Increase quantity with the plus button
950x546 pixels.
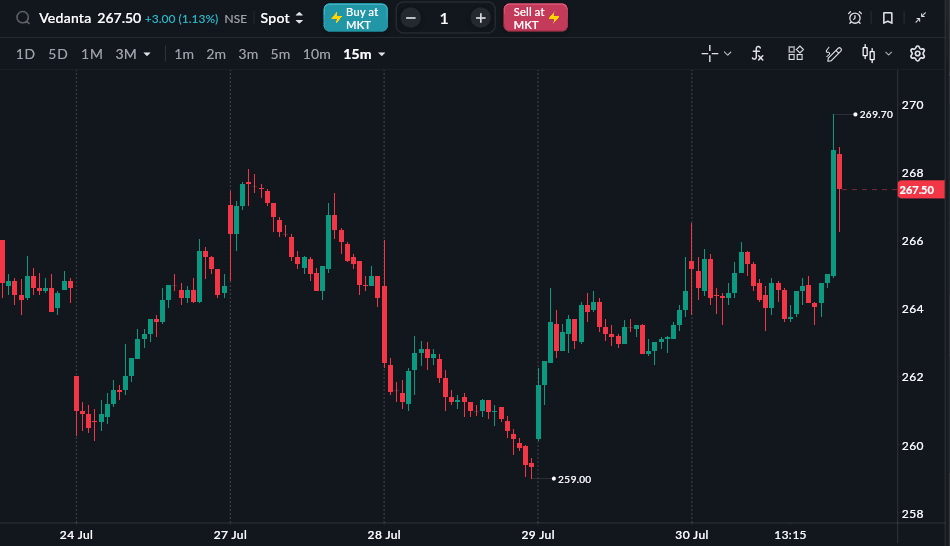[x=480, y=18]
